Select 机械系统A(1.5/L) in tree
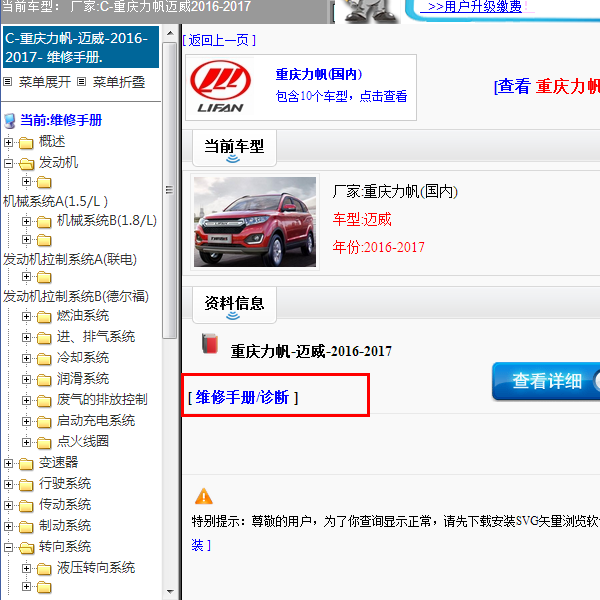Viewport: 600px width, 600px height. 55,201
